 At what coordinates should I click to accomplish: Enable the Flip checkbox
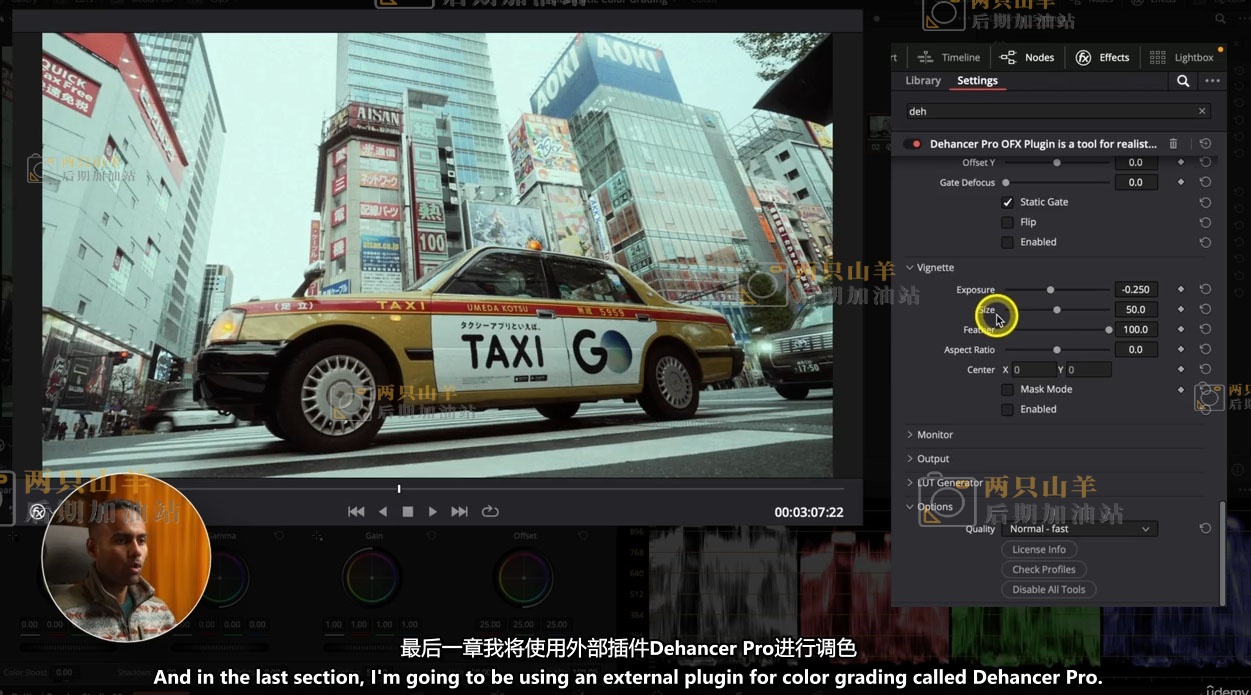1007,222
